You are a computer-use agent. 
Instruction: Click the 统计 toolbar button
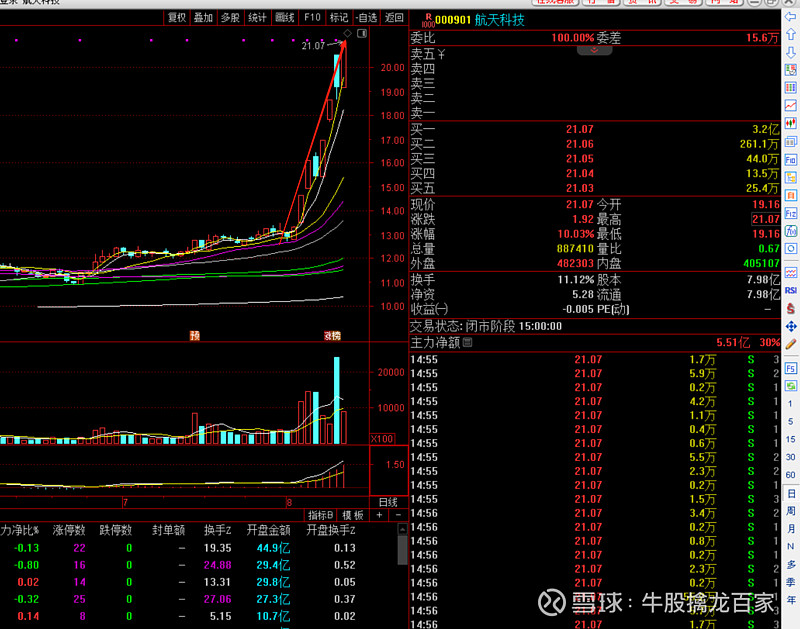pyautogui.click(x=257, y=18)
